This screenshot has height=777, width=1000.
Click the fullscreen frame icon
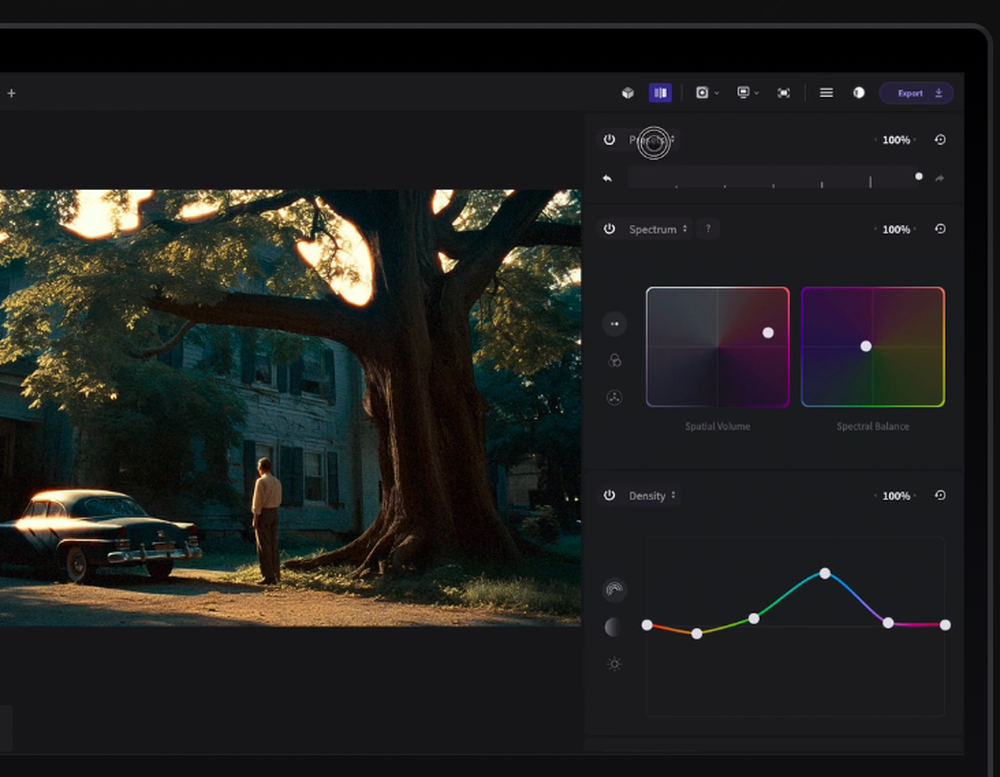point(784,93)
